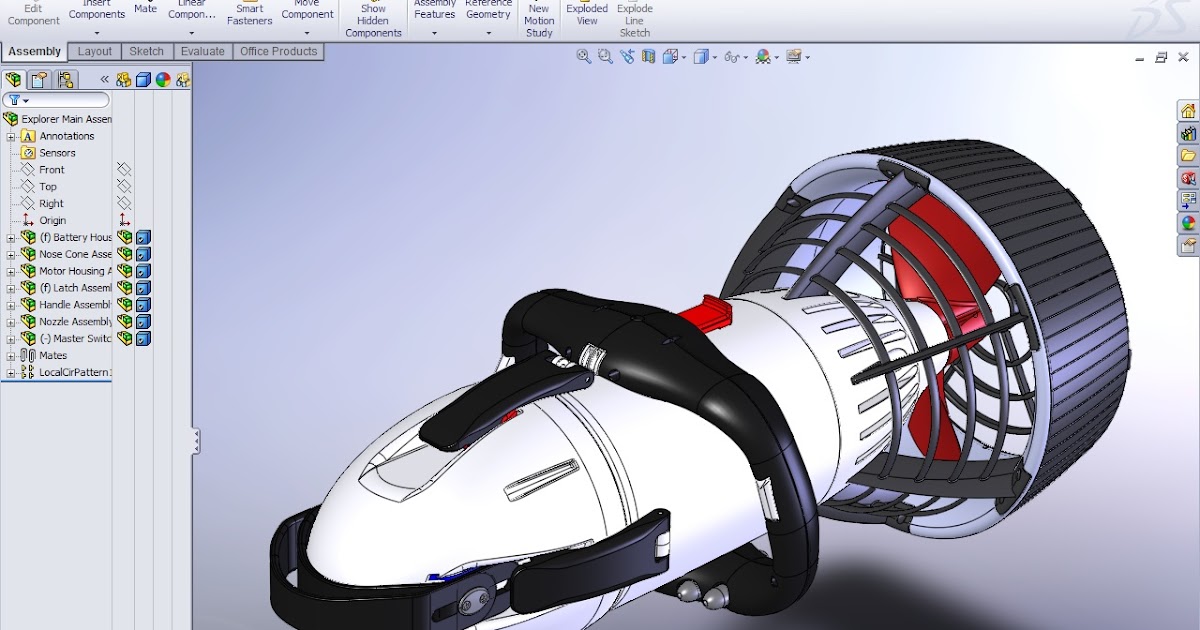The width and height of the screenshot is (1200, 630).
Task: Click the Appearances column header color ball
Action: point(162,80)
